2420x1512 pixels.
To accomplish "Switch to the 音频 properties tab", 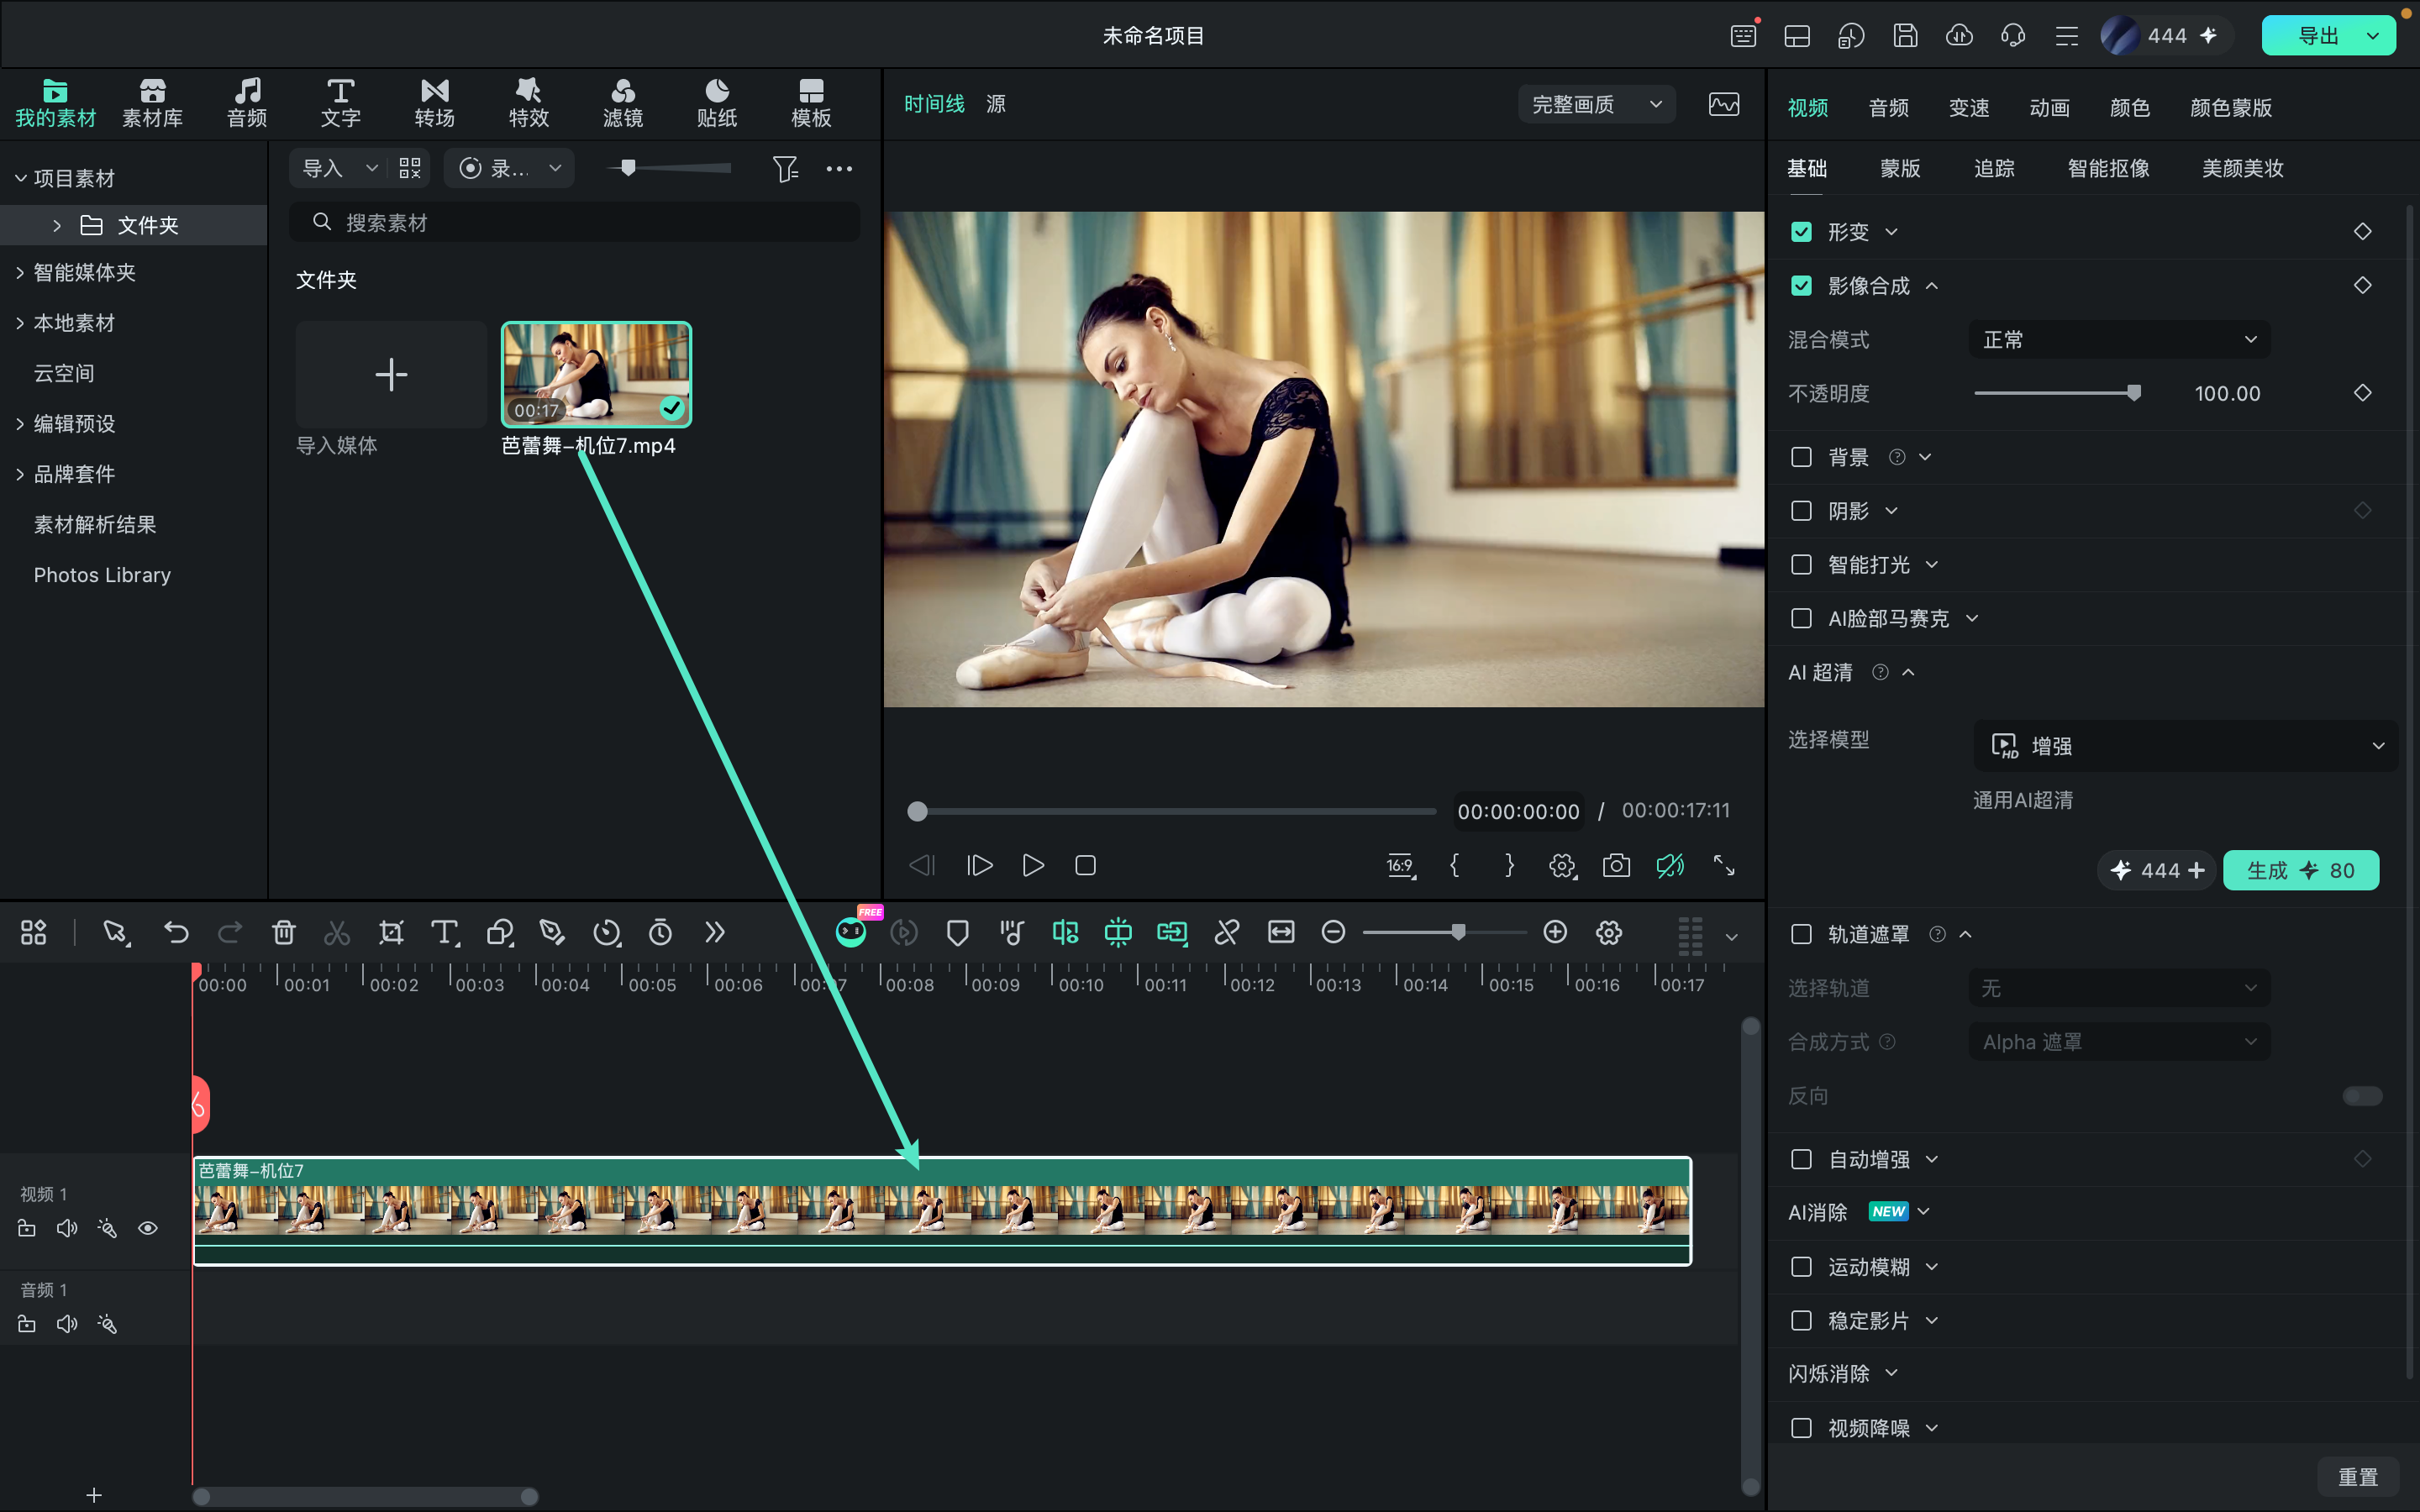I will [1888, 108].
